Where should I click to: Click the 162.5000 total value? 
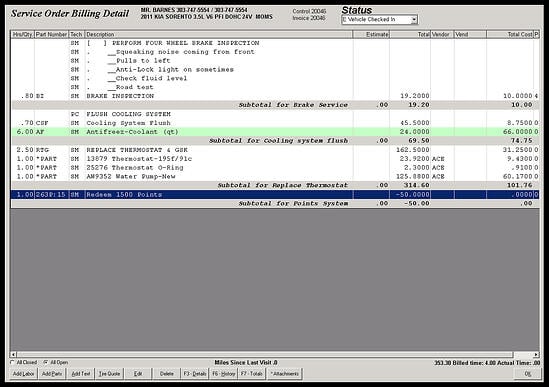tap(413, 150)
